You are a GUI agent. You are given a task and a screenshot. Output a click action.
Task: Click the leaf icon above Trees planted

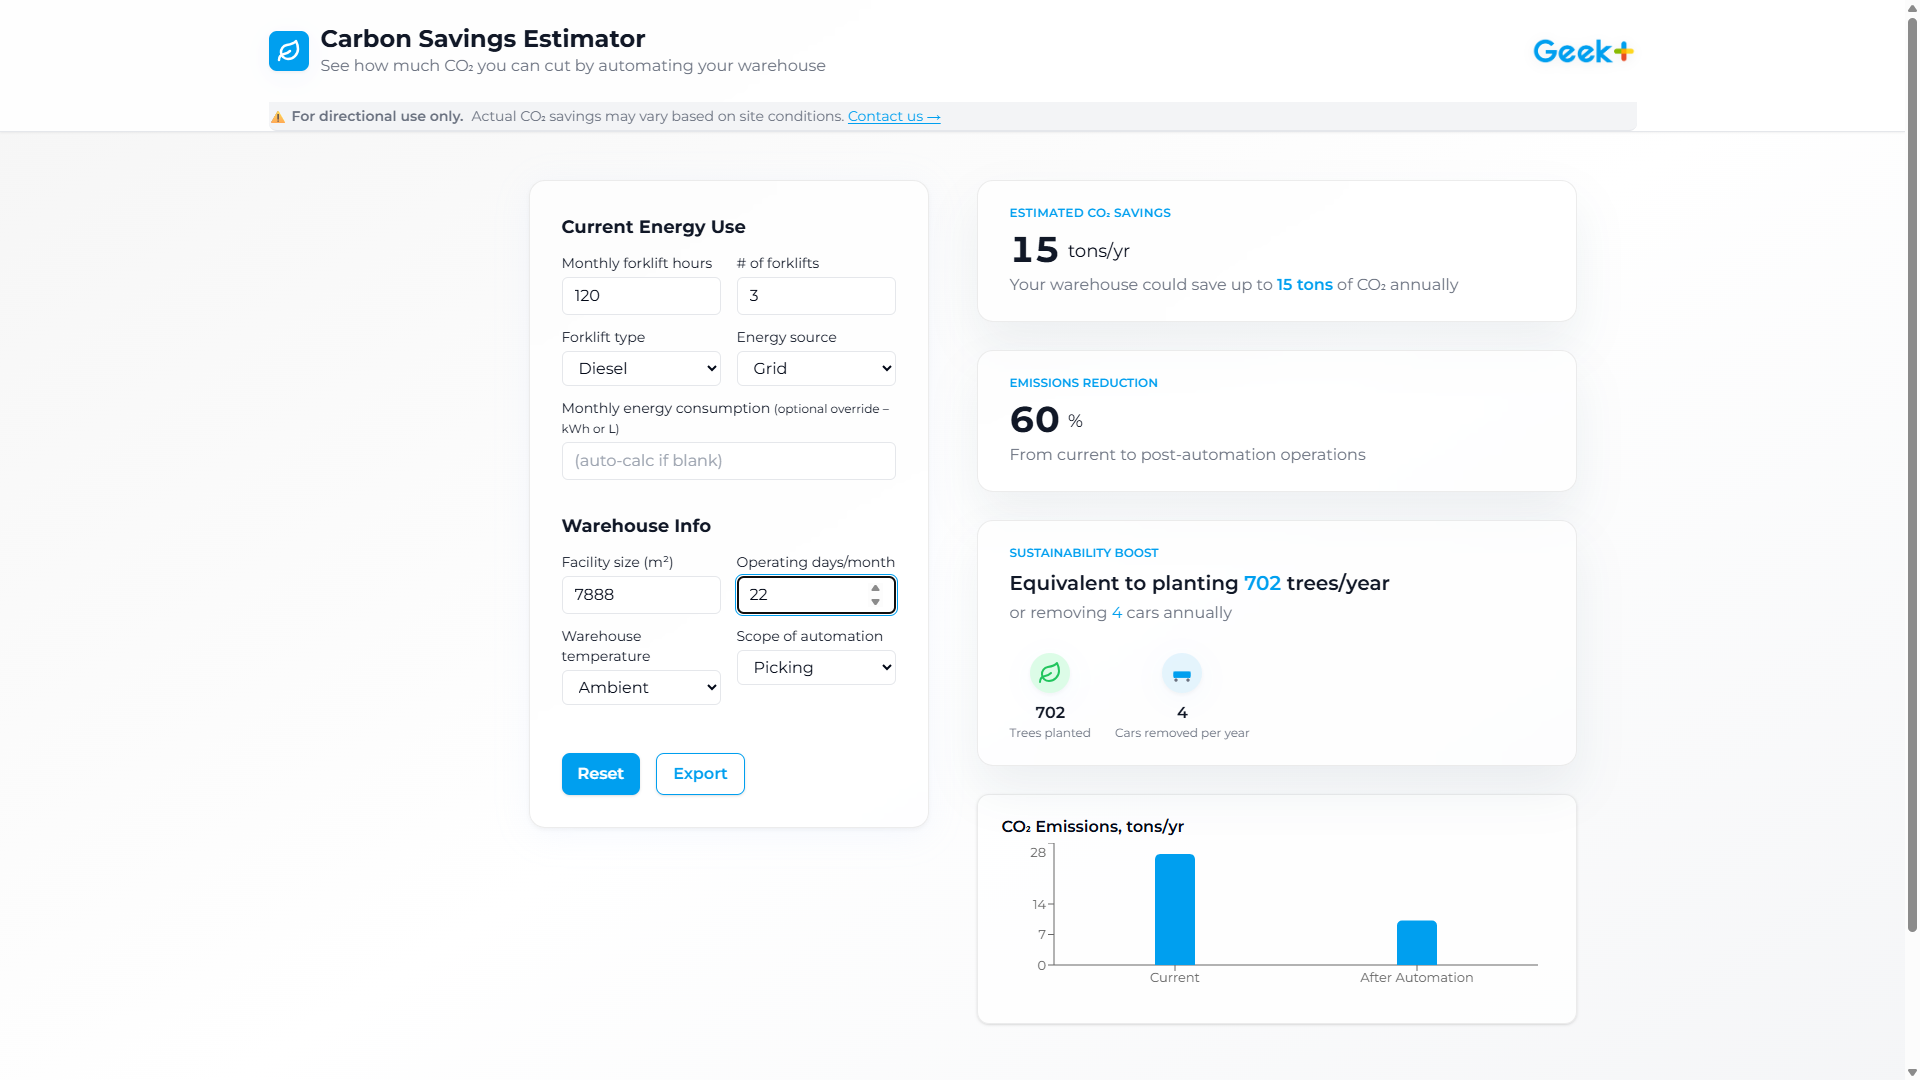pos(1049,674)
